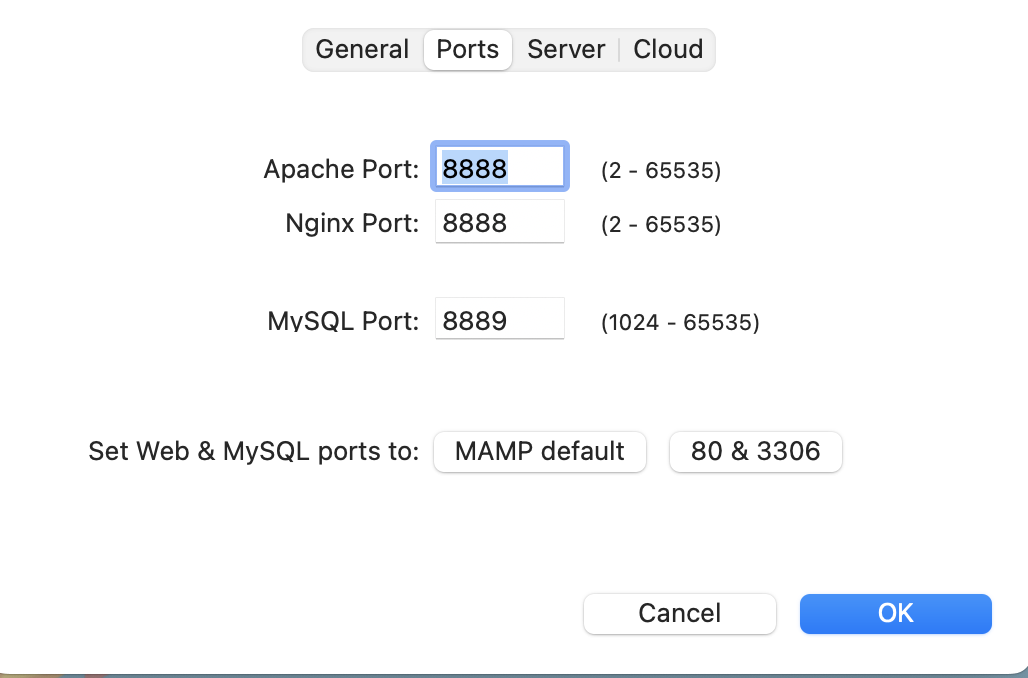Cancel the port configuration dialog

tap(679, 613)
